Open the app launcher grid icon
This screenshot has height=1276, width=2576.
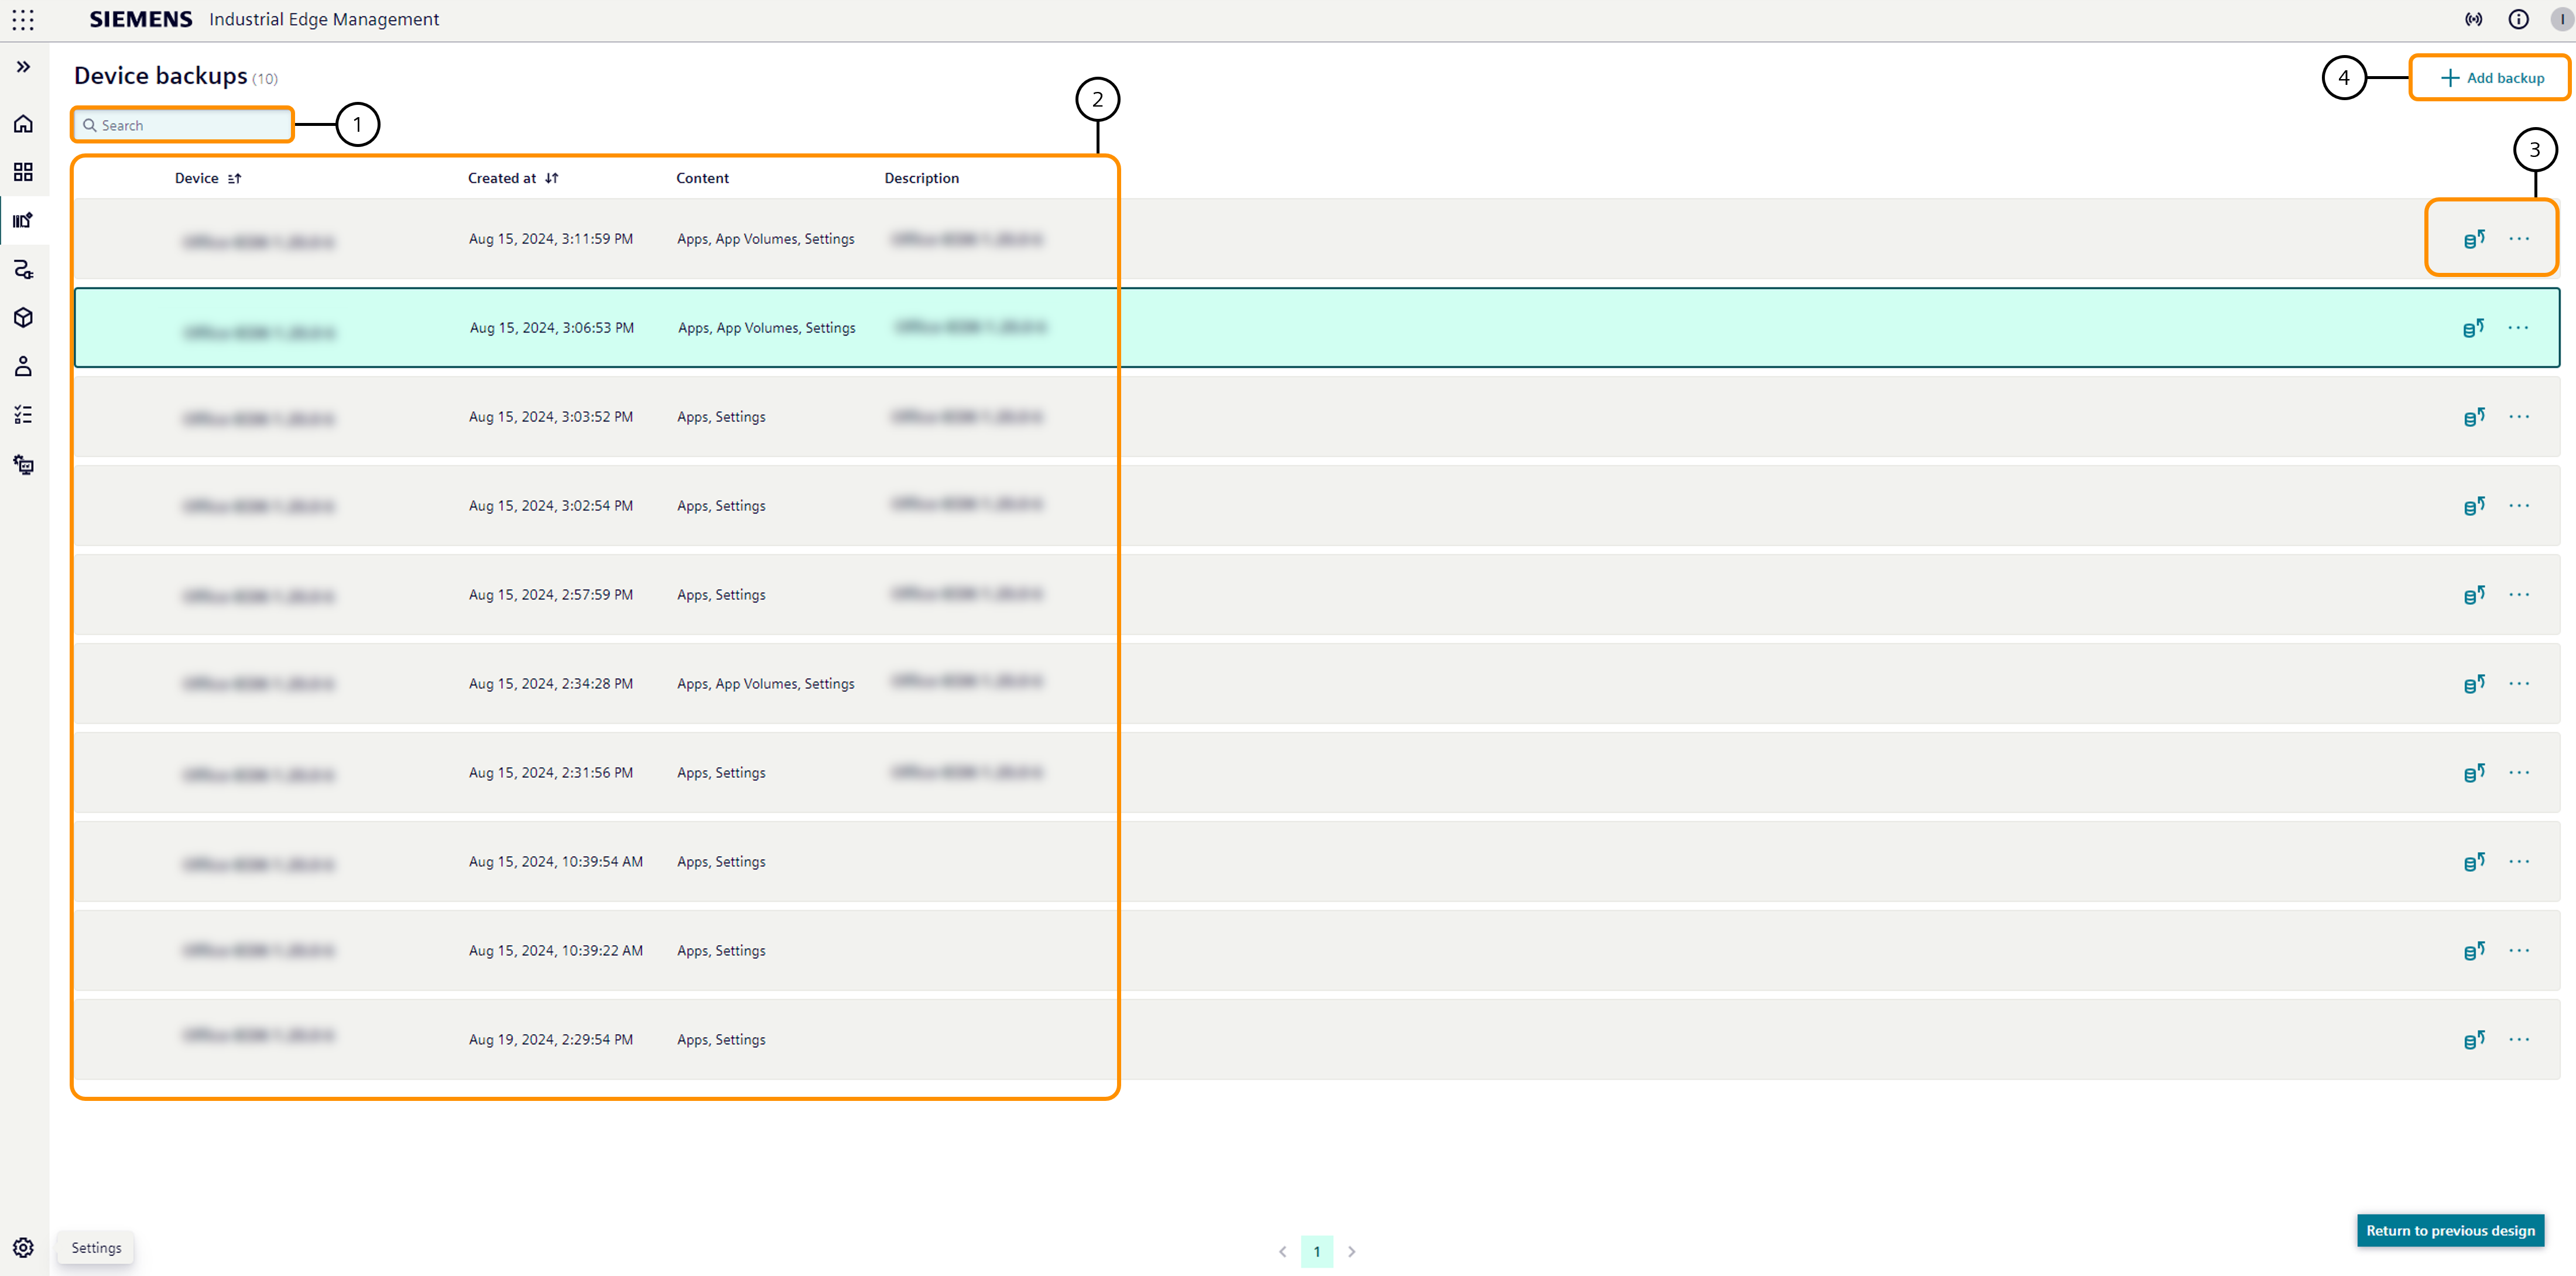pos(23,20)
